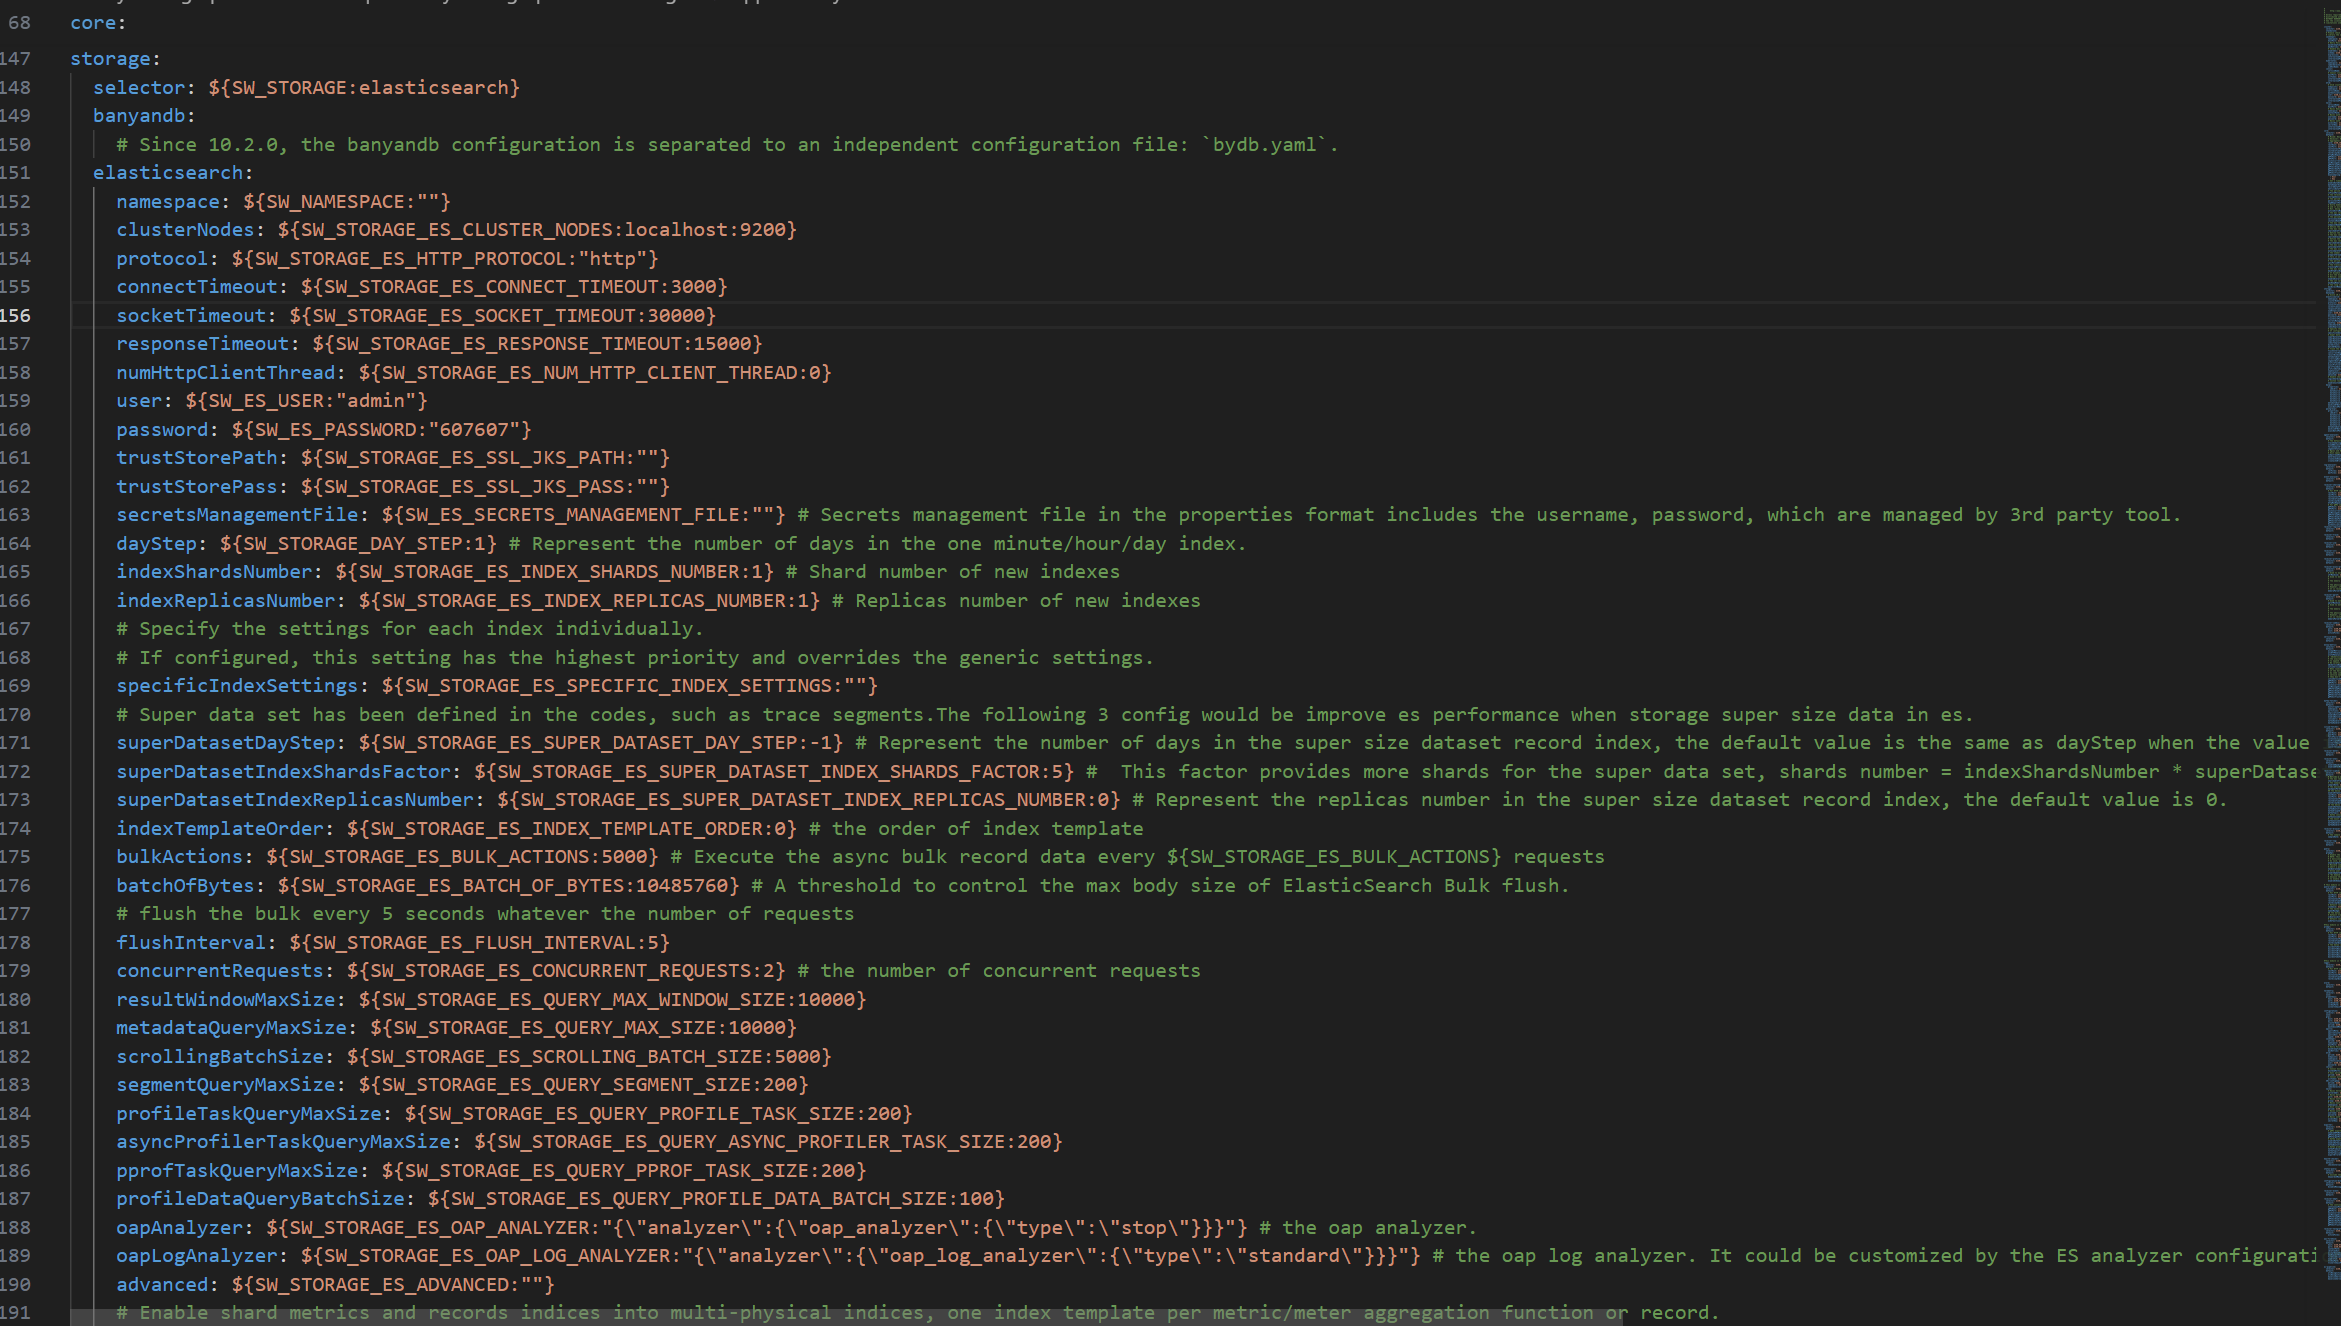
Task: Place cursor on 'banyandb' key
Action: [x=139, y=116]
